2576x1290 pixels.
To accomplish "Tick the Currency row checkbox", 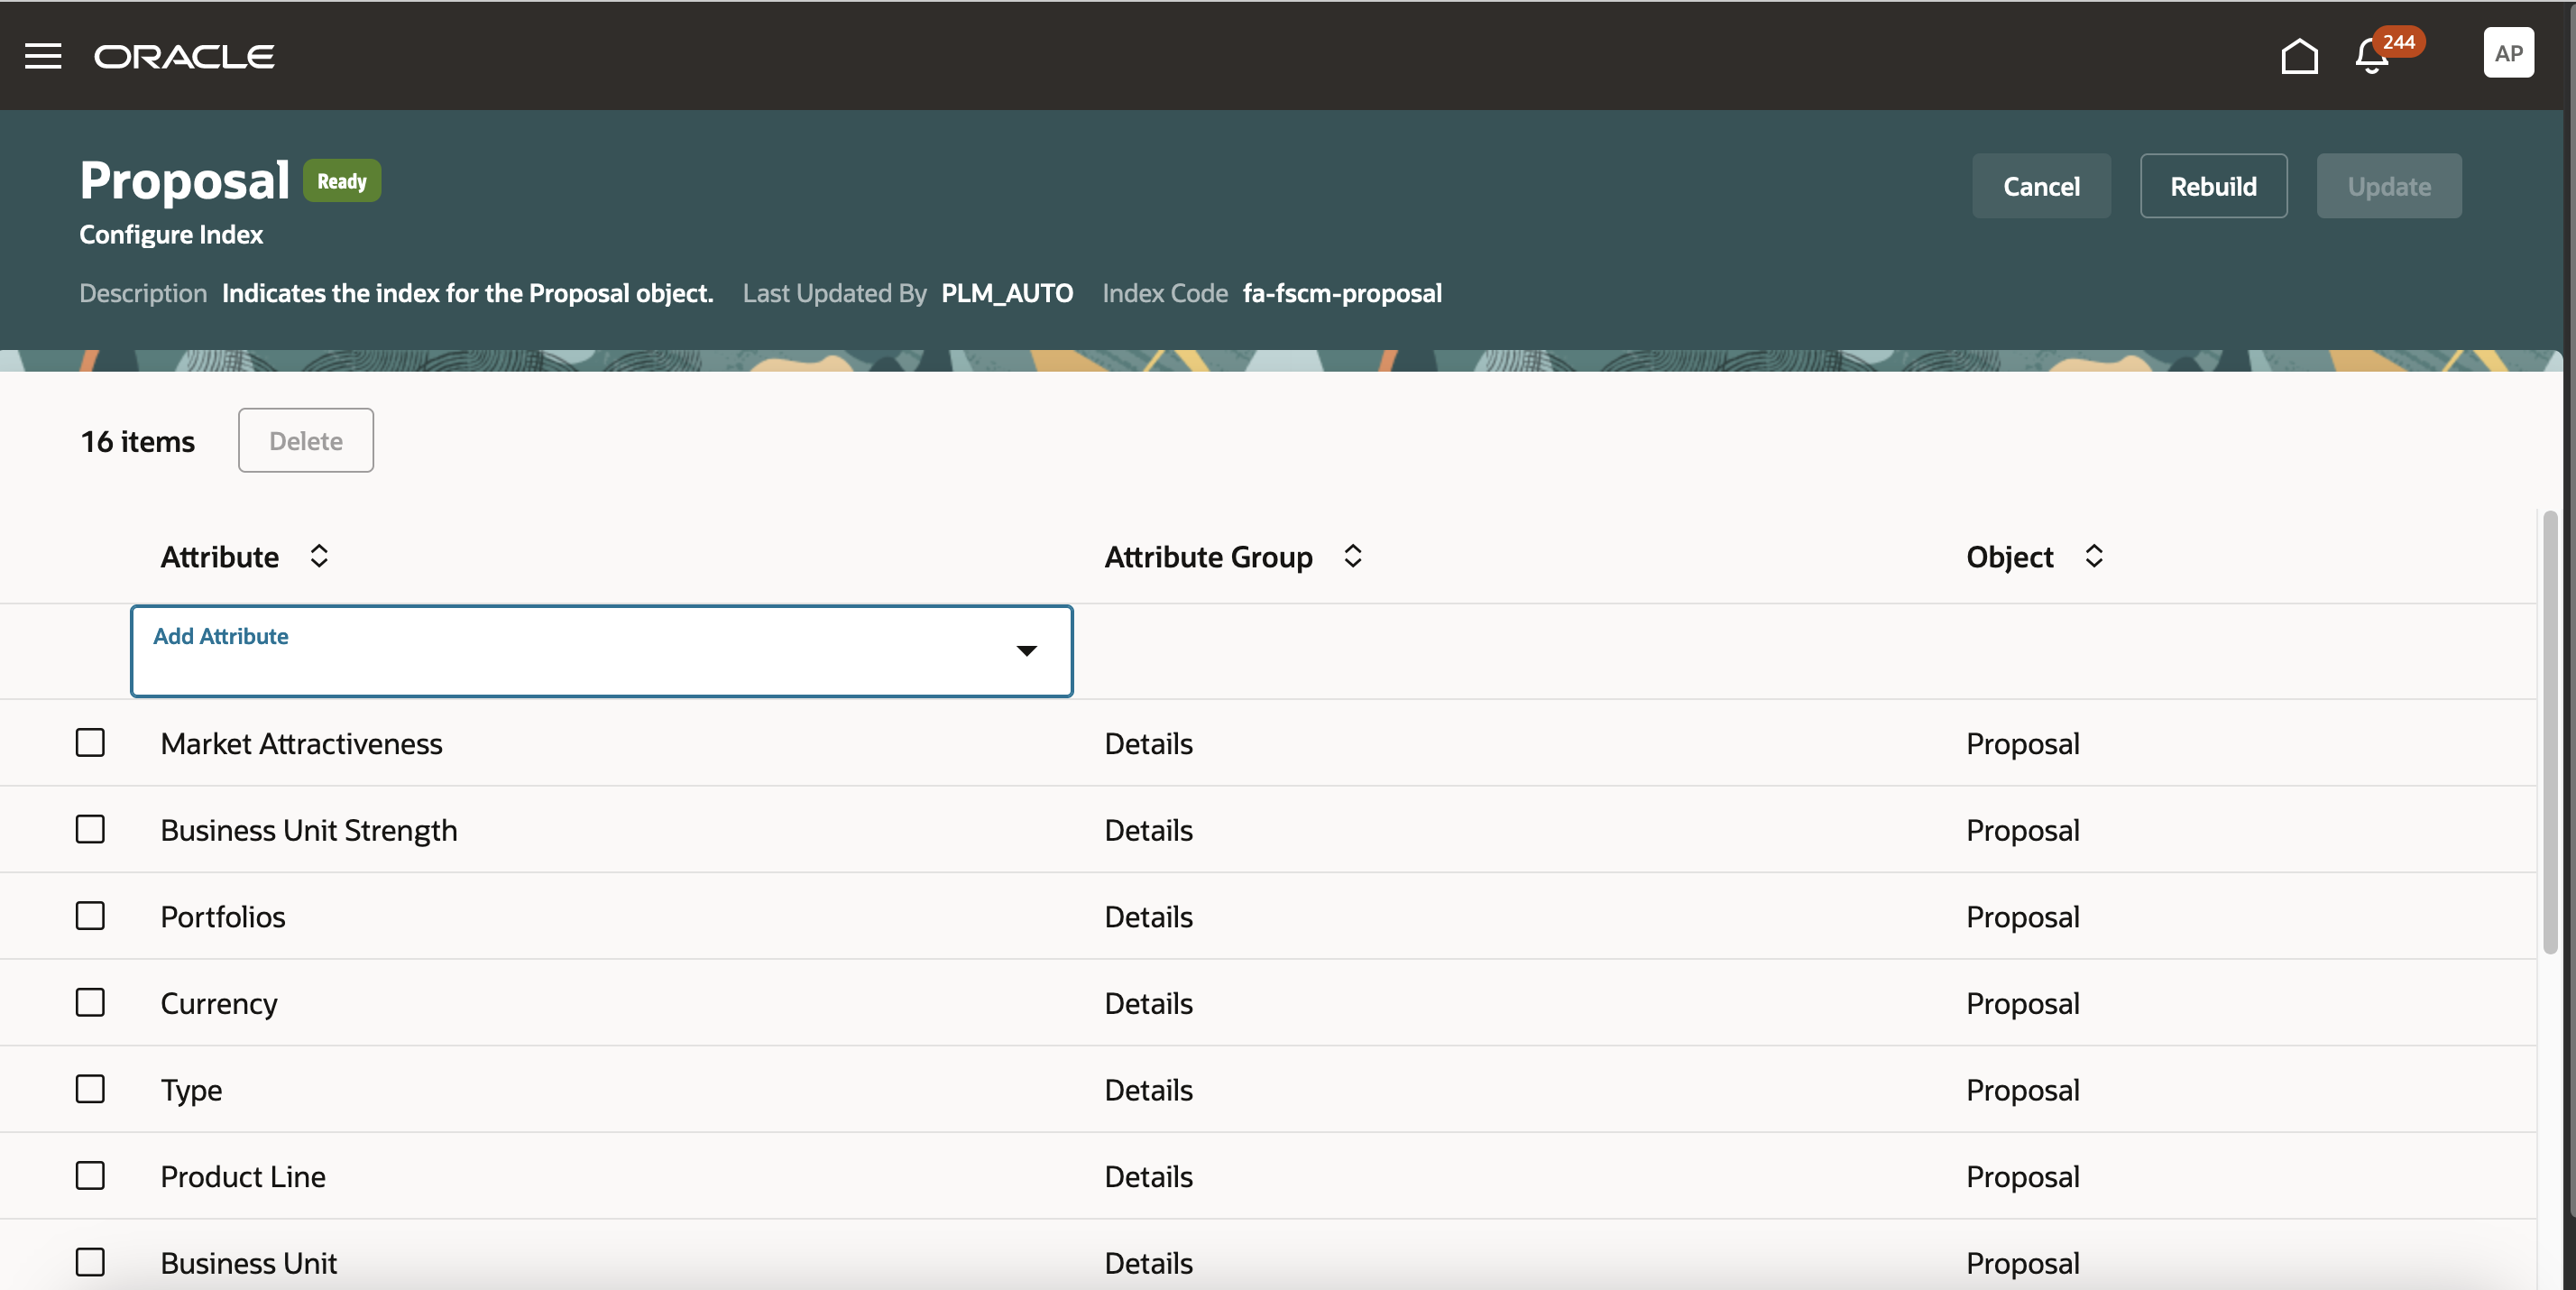I will point(90,1002).
